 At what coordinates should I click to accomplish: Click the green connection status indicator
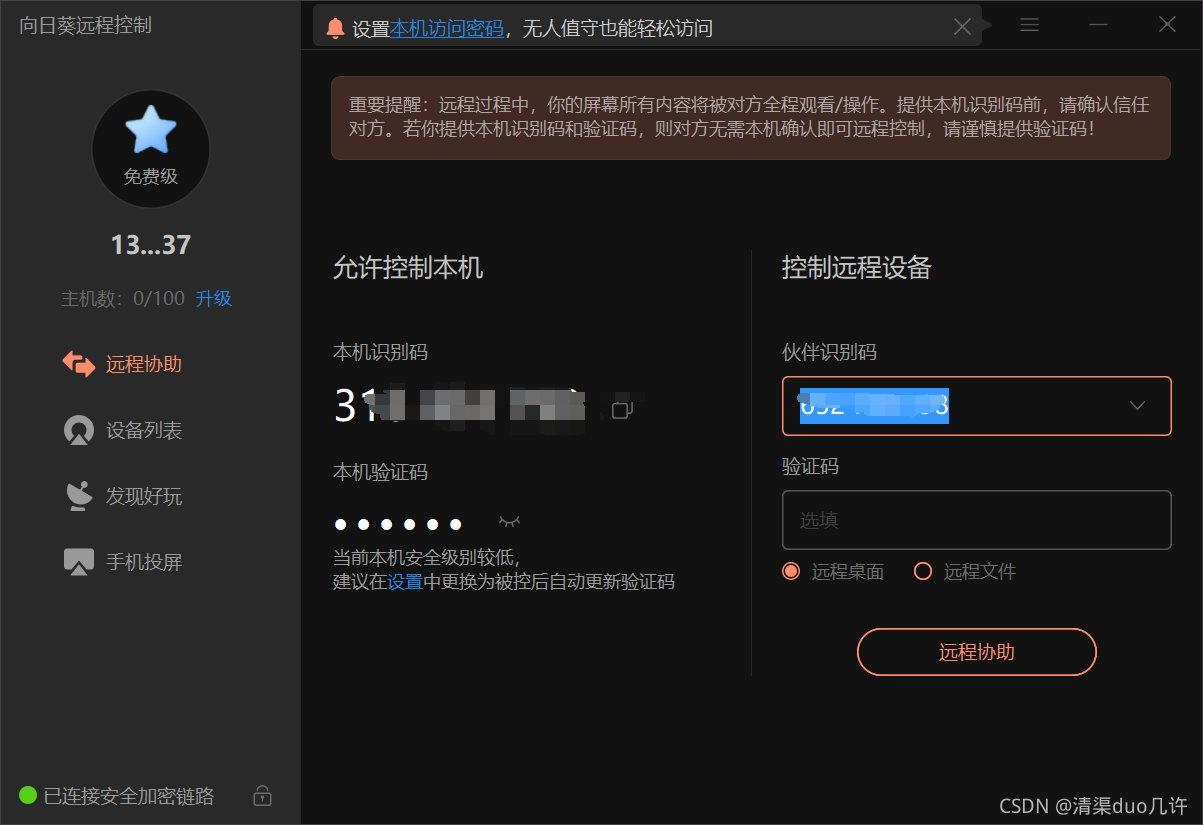coord(28,796)
